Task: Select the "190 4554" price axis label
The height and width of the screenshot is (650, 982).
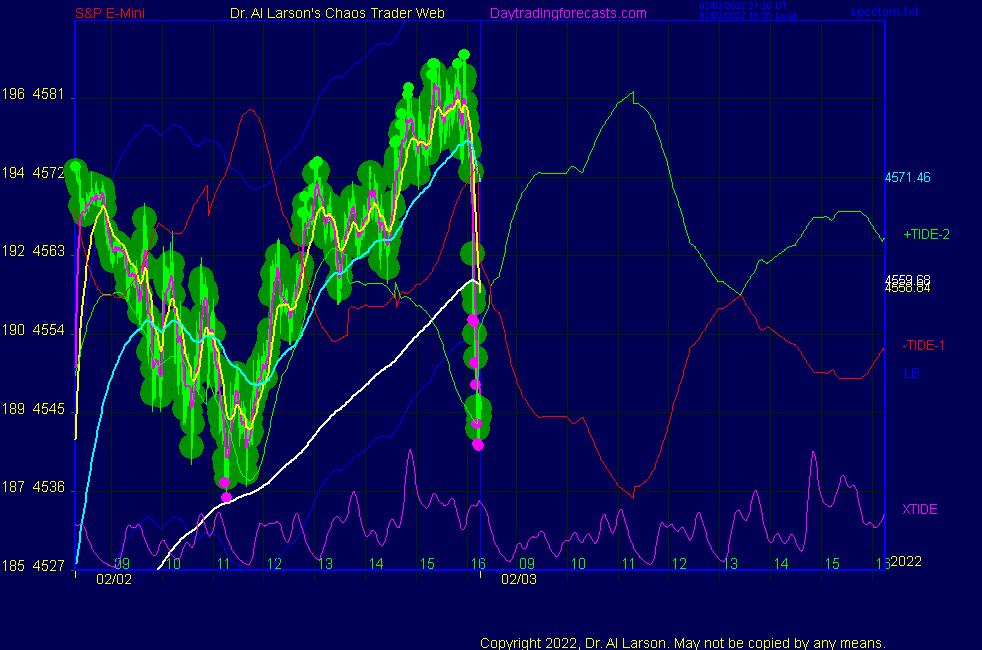Action: tap(33, 330)
